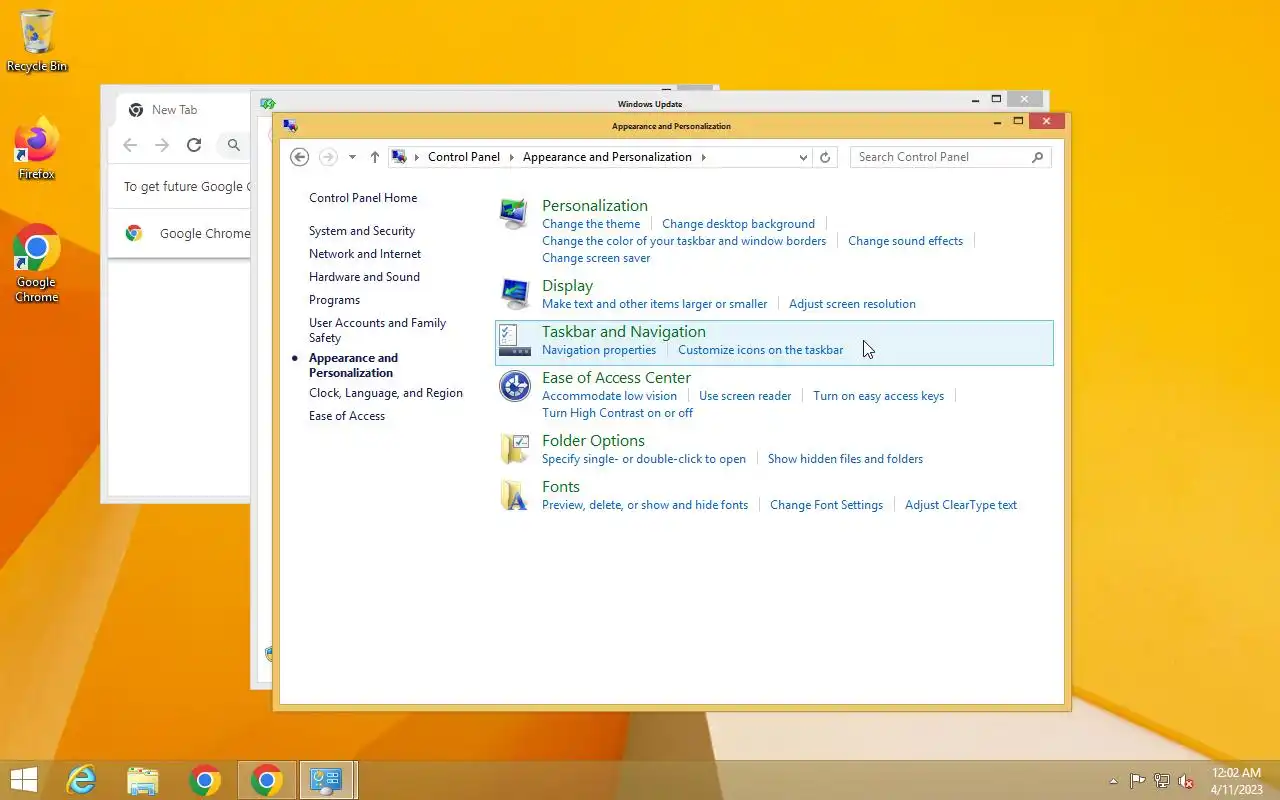Image resolution: width=1280 pixels, height=800 pixels.
Task: Open the Ease of Access Center icon
Action: coord(514,386)
